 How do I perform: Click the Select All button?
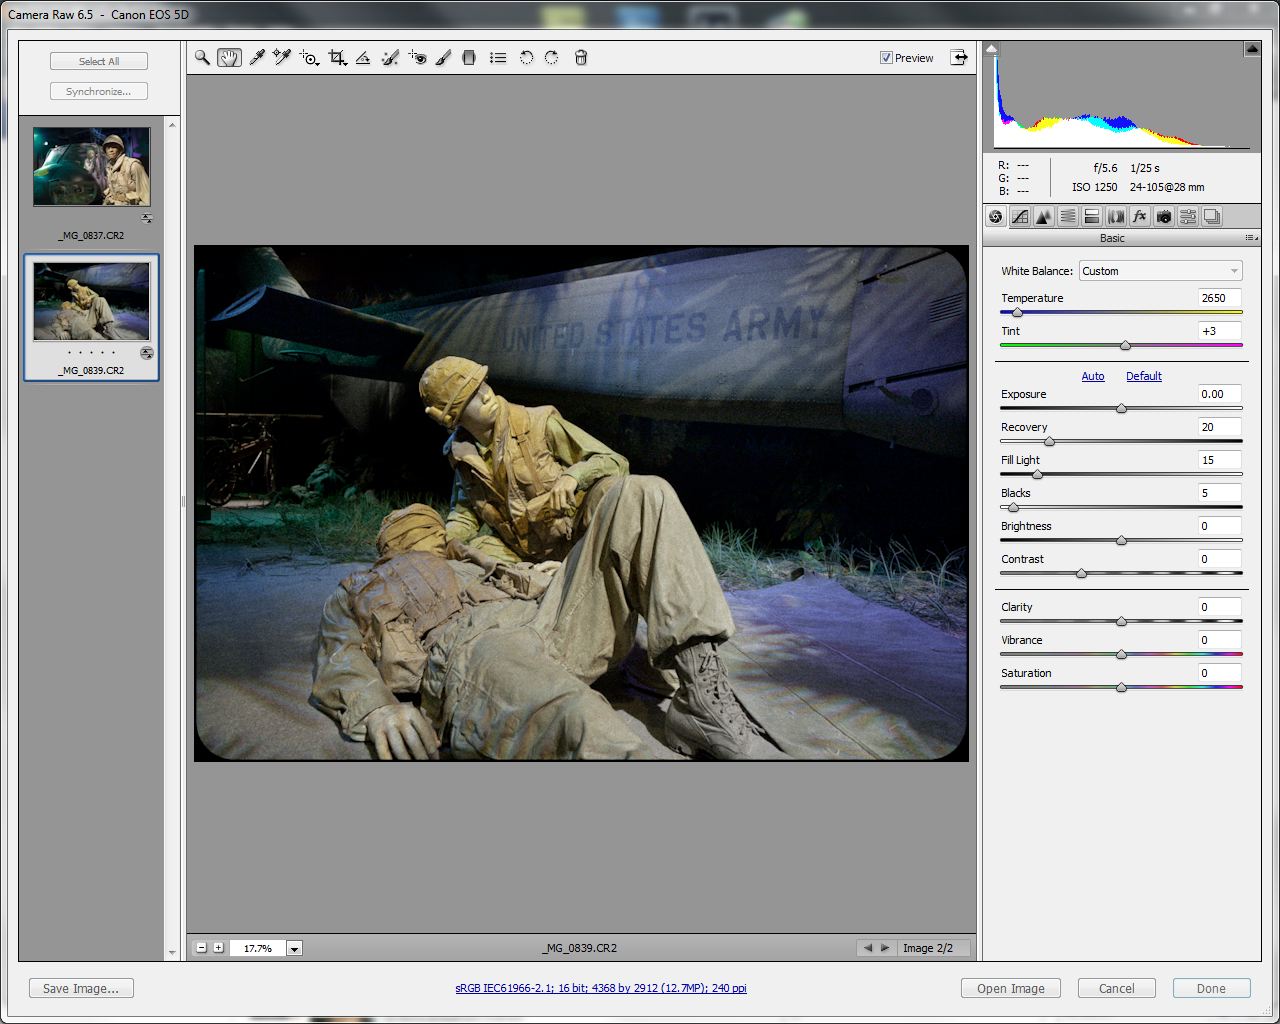pyautogui.click(x=99, y=61)
